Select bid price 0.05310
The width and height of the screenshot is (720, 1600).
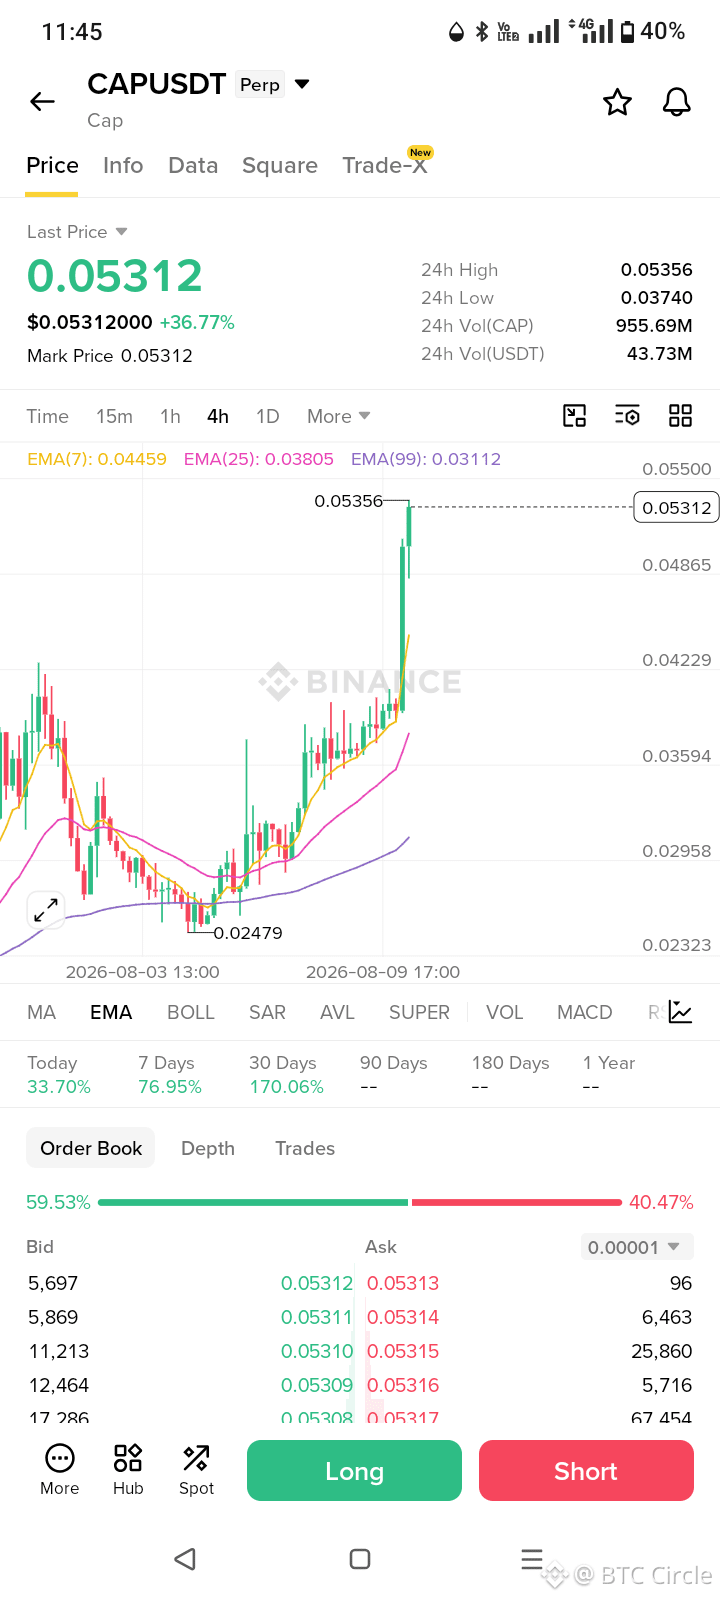tap(317, 1351)
